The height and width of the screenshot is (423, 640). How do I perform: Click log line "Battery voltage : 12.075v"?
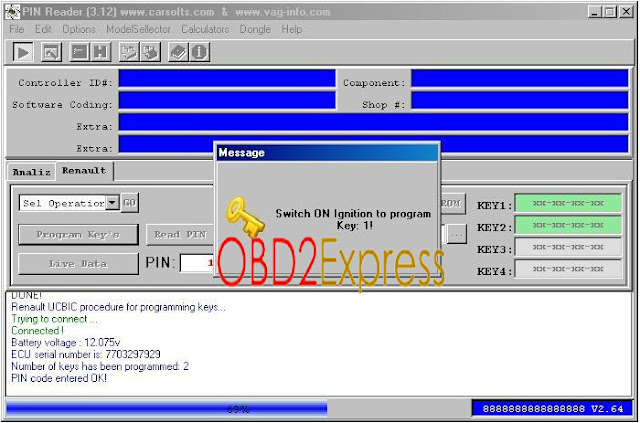point(66,343)
